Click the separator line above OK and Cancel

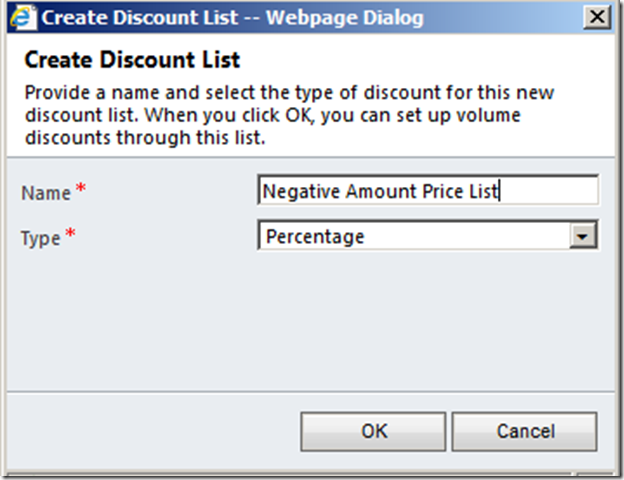[311, 392]
